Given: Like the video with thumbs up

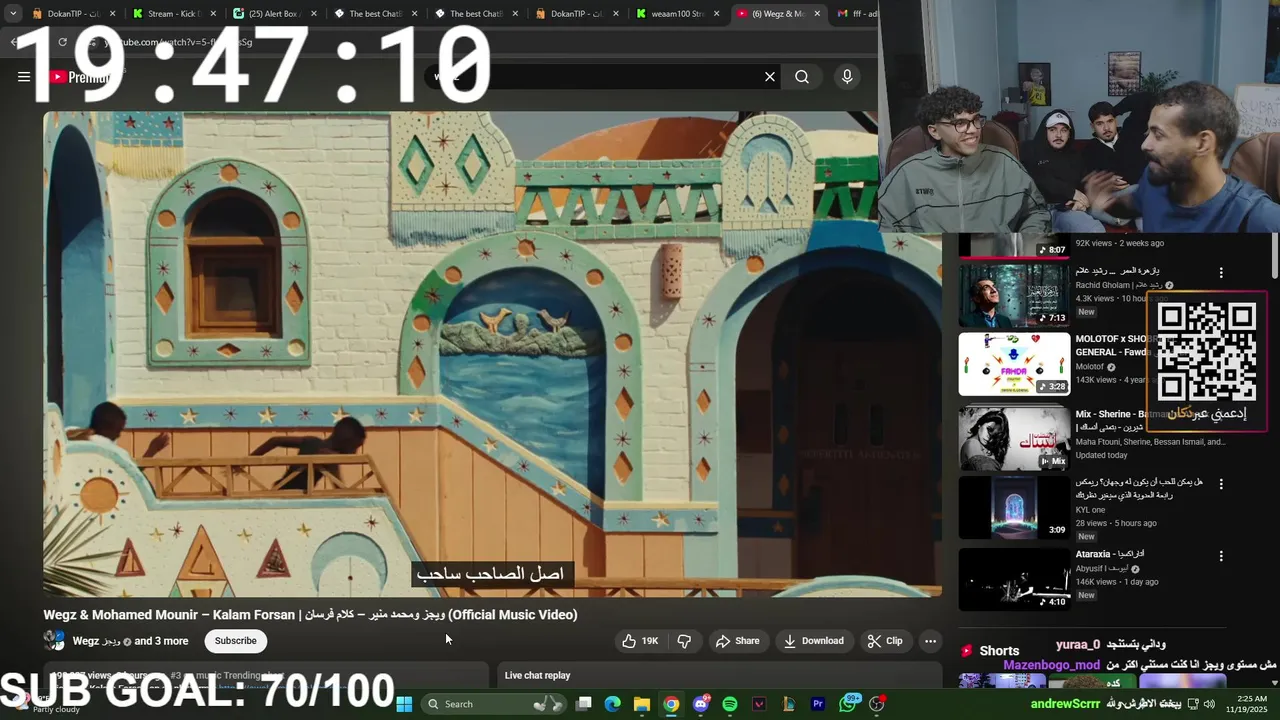Looking at the screenshot, I should pyautogui.click(x=640, y=641).
